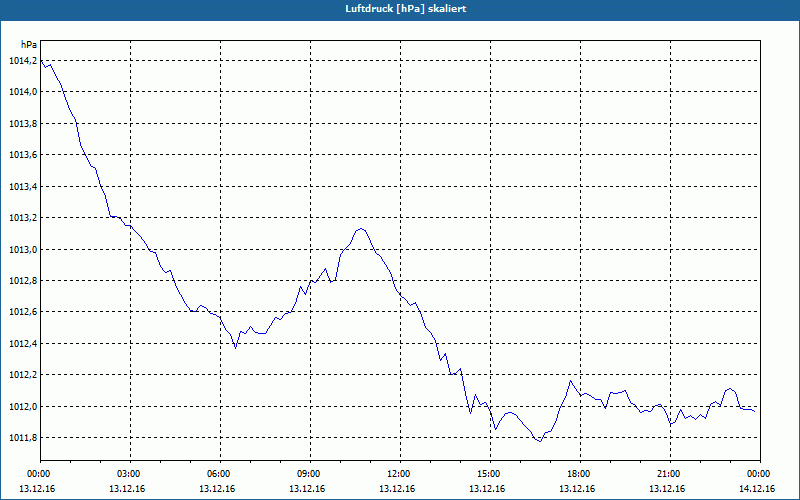Click the '1013,8' y-axis value
This screenshot has height=500, width=800.
pos(23,123)
